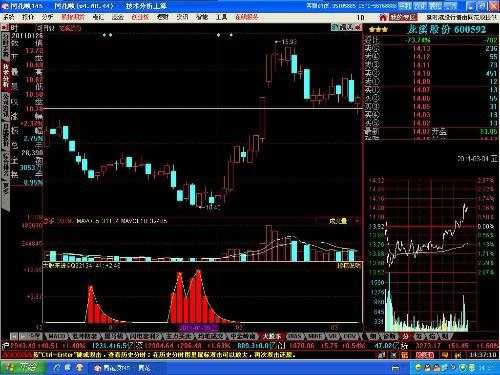Click the red tray icon in the status bar
Image resolution: width=500 pixels, height=375 pixels.
click(x=424, y=355)
